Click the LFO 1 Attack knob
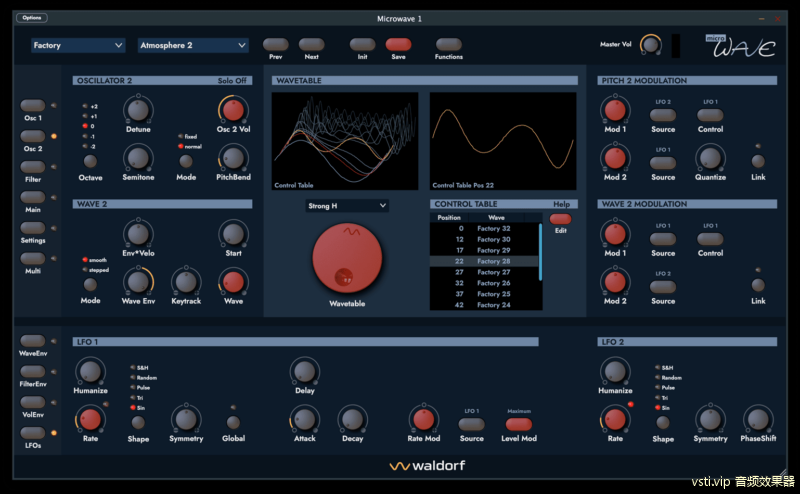 [x=305, y=419]
